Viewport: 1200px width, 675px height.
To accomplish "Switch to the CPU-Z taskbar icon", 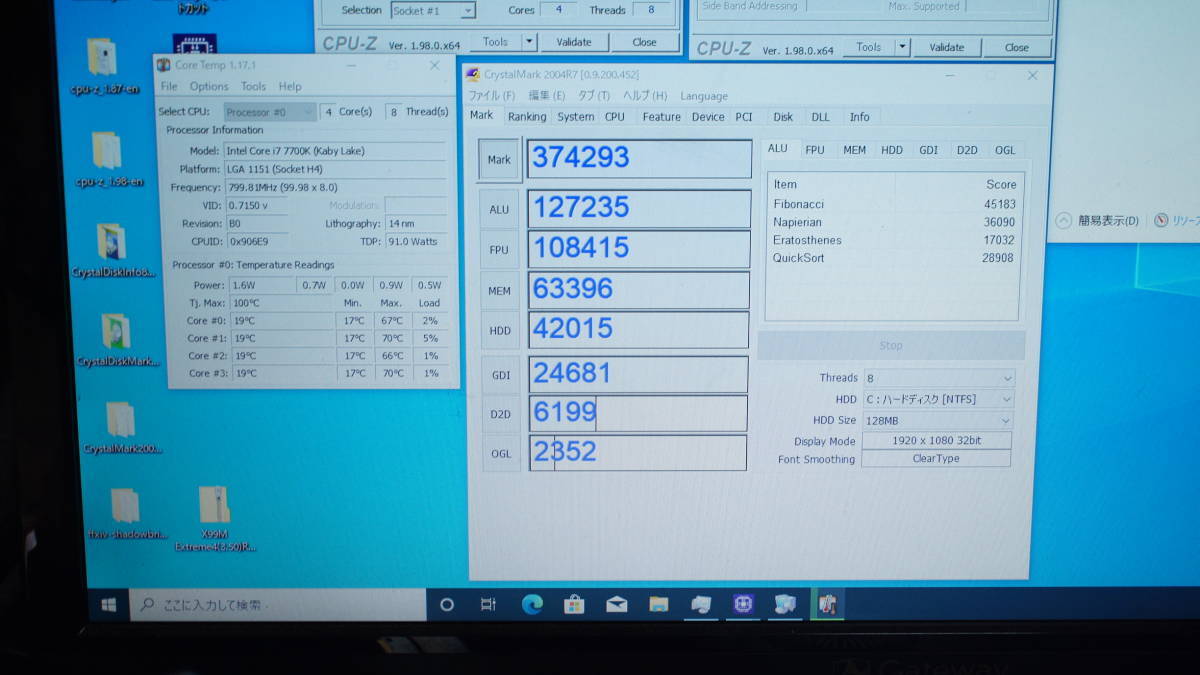I will pos(742,605).
